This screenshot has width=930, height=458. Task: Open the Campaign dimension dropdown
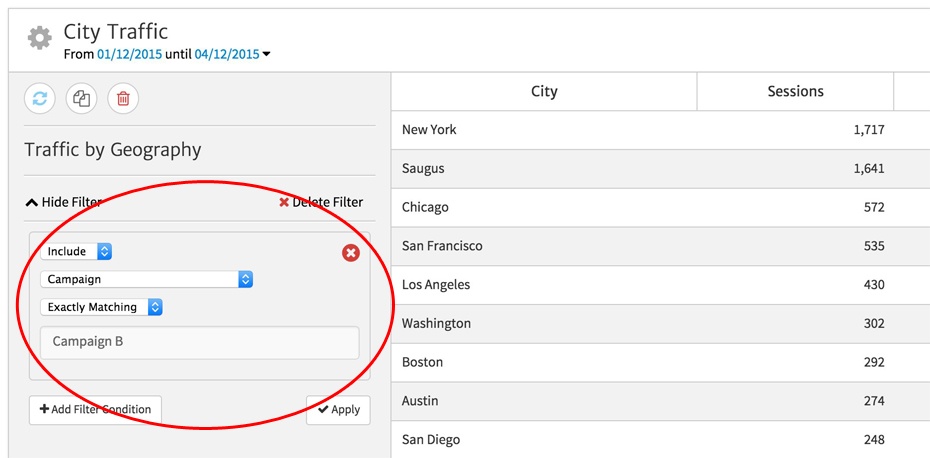click(146, 280)
